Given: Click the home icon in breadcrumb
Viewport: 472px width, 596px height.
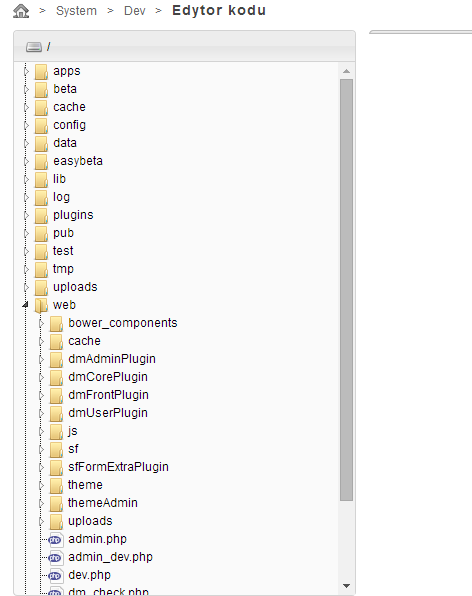Looking at the screenshot, I should pos(21,11).
